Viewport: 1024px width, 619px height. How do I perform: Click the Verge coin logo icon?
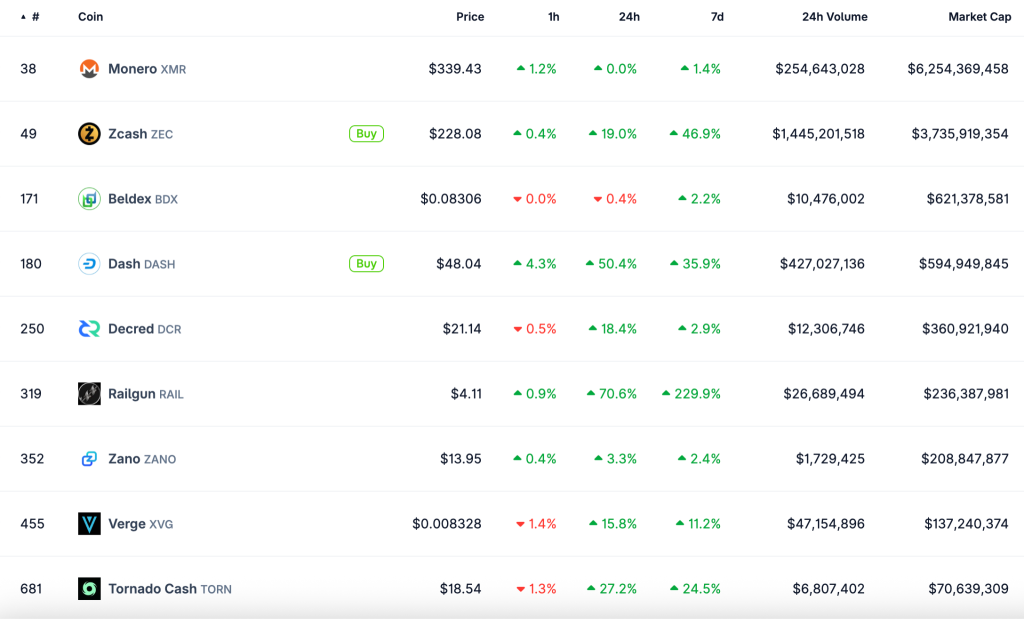(x=89, y=524)
